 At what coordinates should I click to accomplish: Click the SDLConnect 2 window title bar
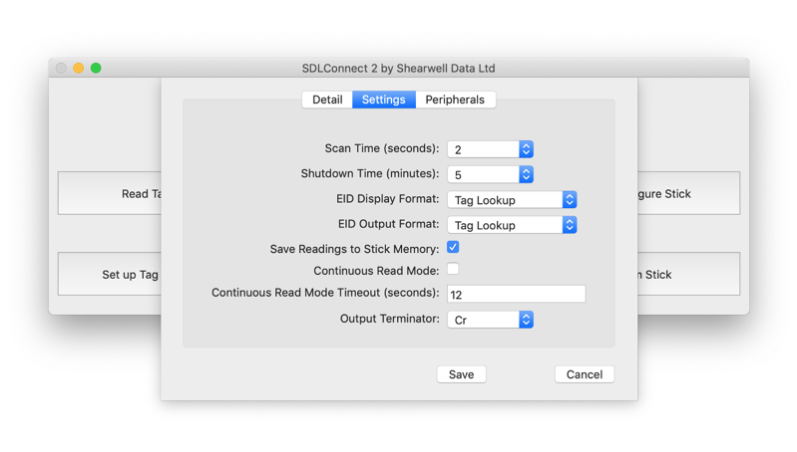click(398, 68)
